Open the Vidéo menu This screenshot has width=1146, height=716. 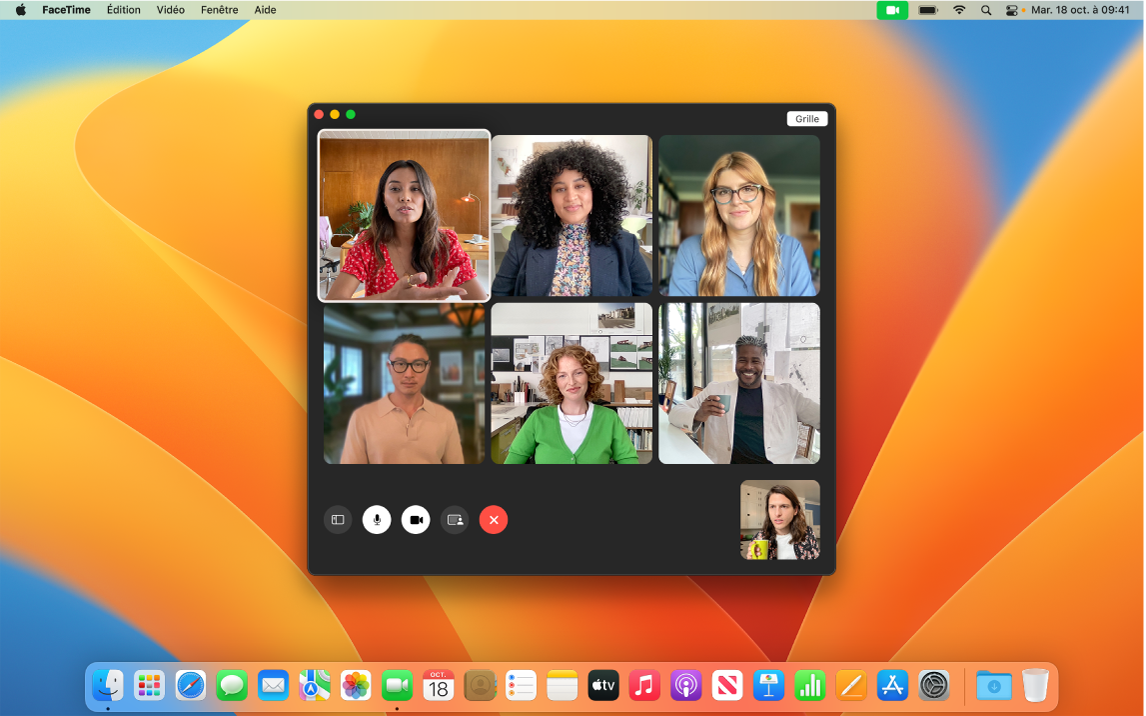170,10
